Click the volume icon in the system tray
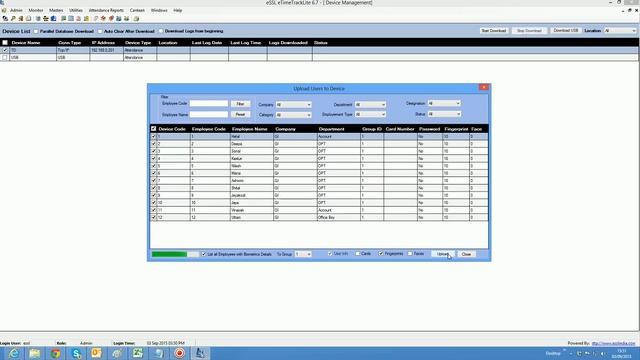Image resolution: width=640 pixels, height=360 pixels. pos(603,353)
